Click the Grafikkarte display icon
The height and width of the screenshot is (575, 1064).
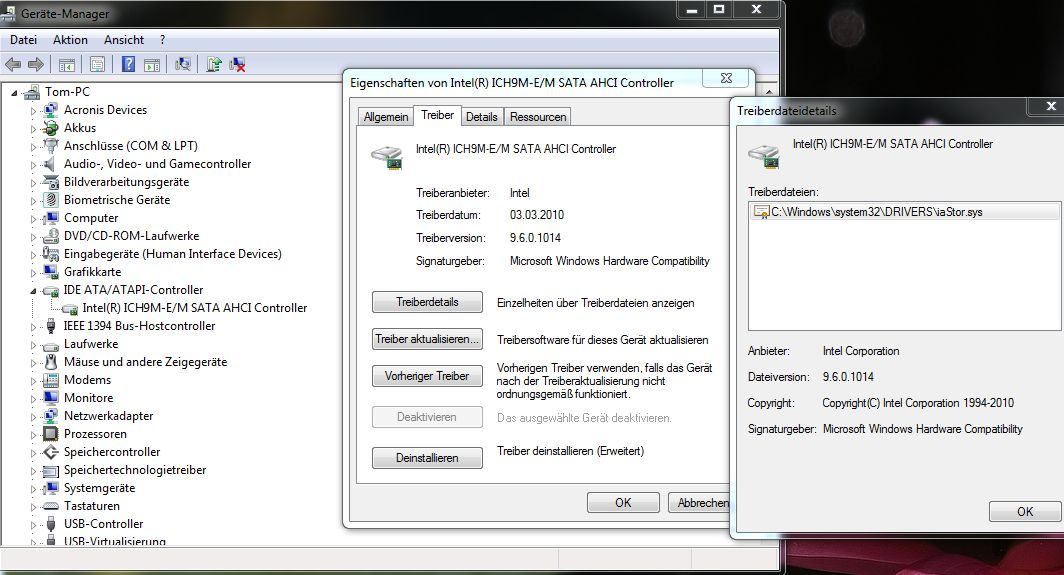(x=50, y=272)
